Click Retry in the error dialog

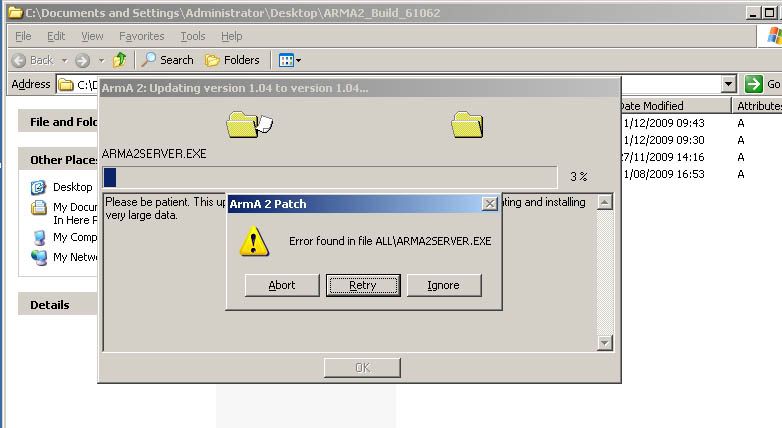[363, 285]
